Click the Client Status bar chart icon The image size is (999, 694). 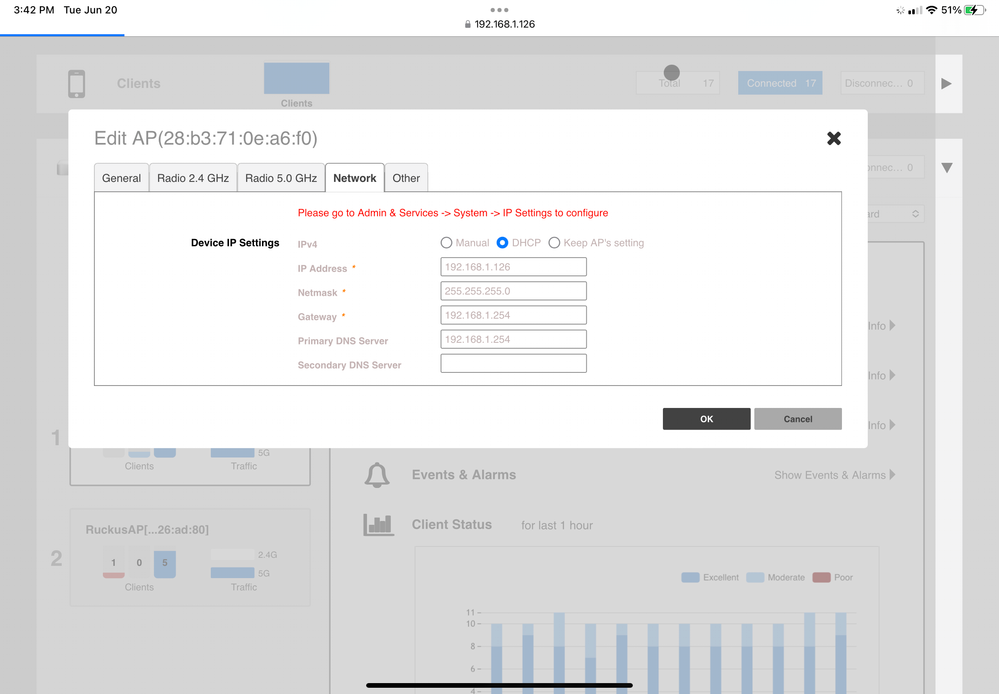coord(377,525)
